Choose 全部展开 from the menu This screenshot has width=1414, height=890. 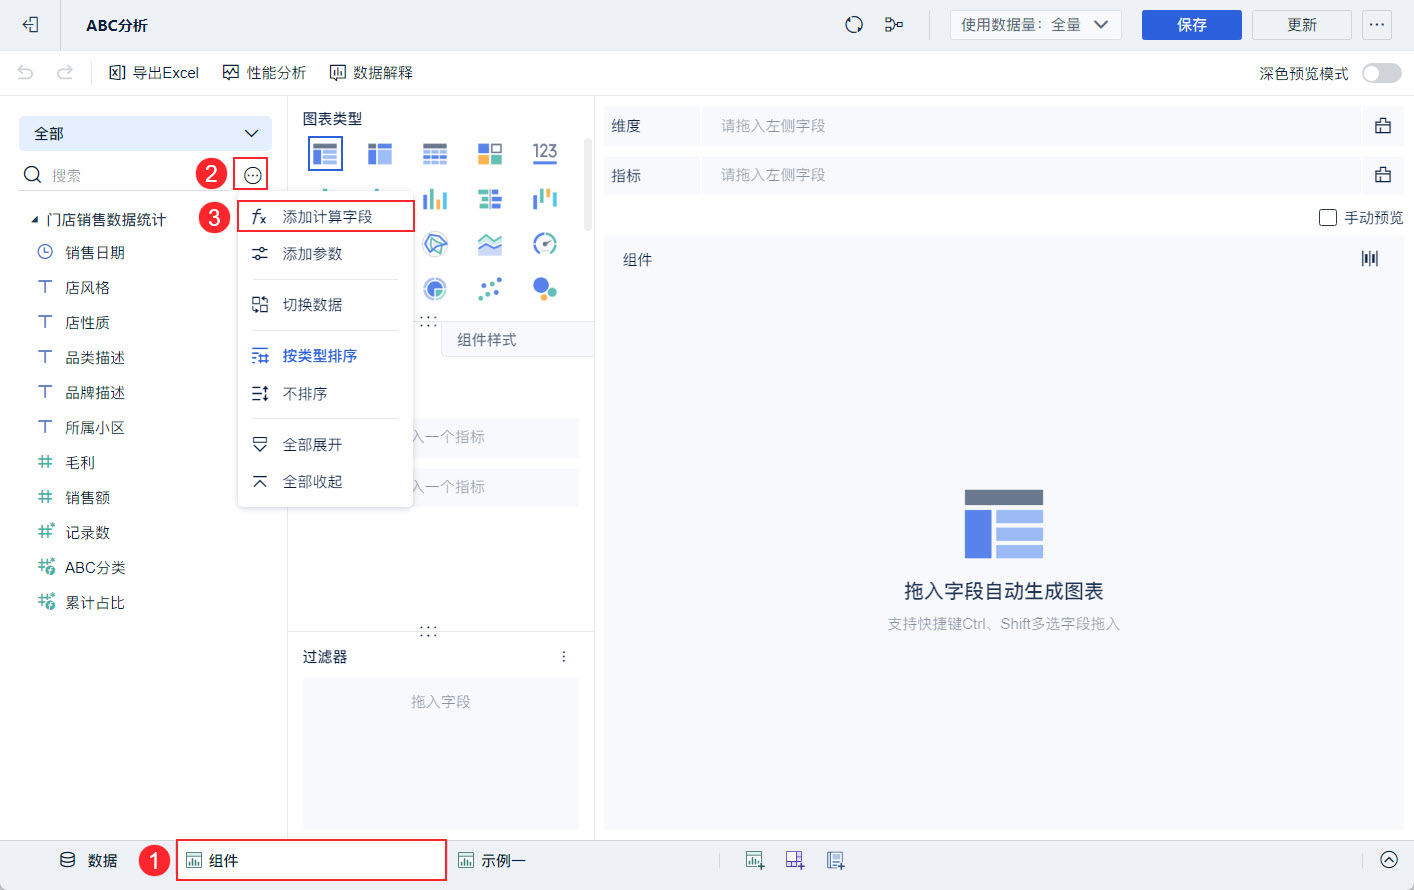tap(326, 445)
